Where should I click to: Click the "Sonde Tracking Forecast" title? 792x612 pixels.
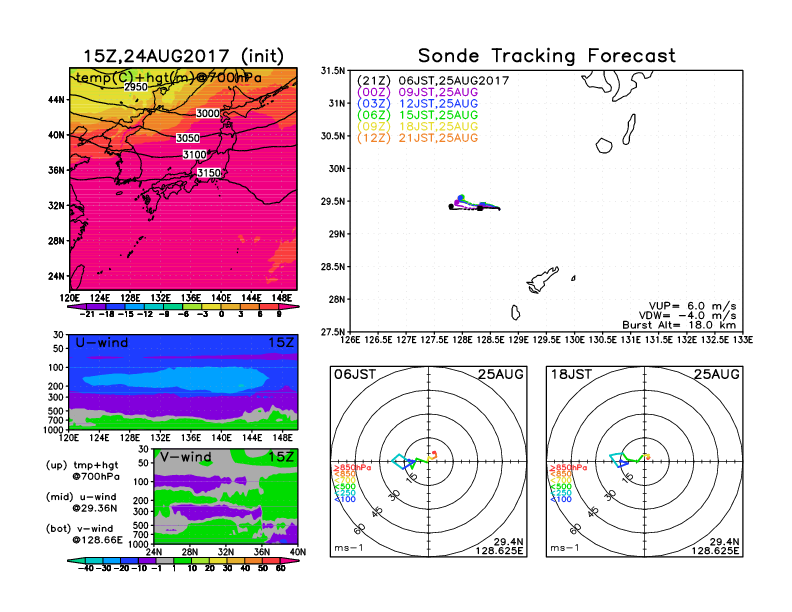(547, 56)
